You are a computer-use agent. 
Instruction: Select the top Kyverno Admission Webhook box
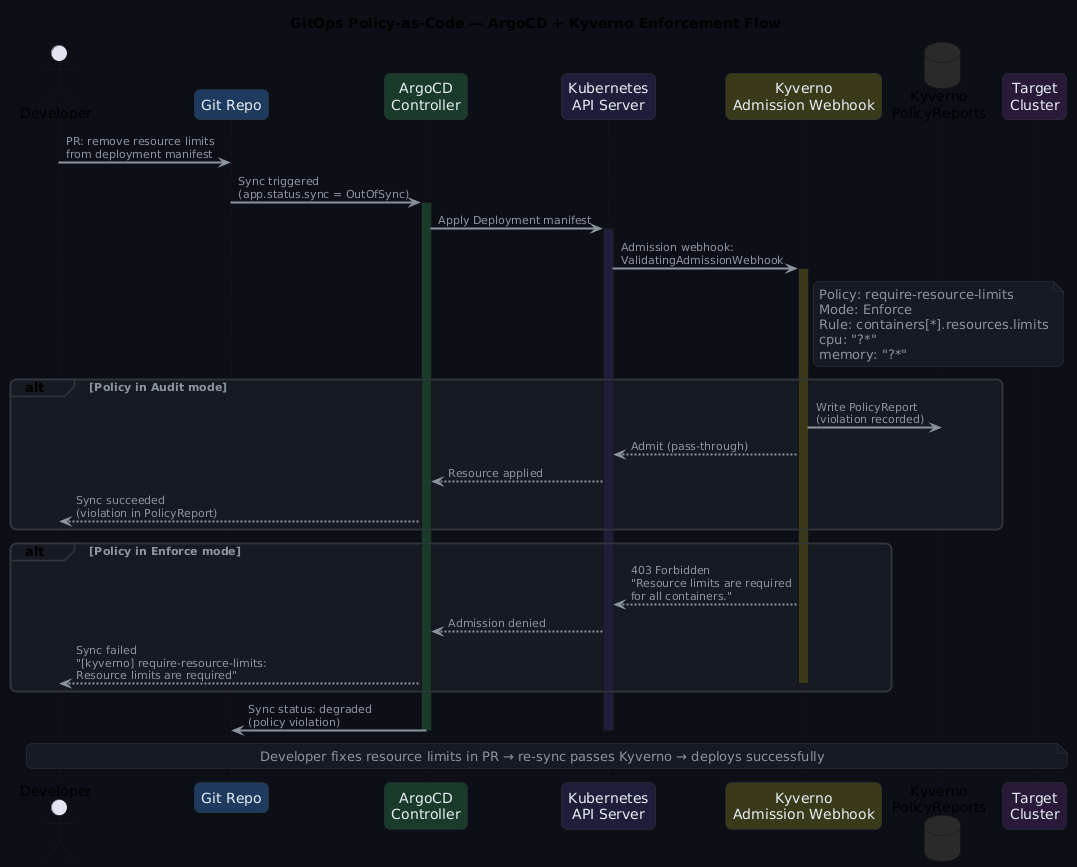pyautogui.click(x=803, y=97)
